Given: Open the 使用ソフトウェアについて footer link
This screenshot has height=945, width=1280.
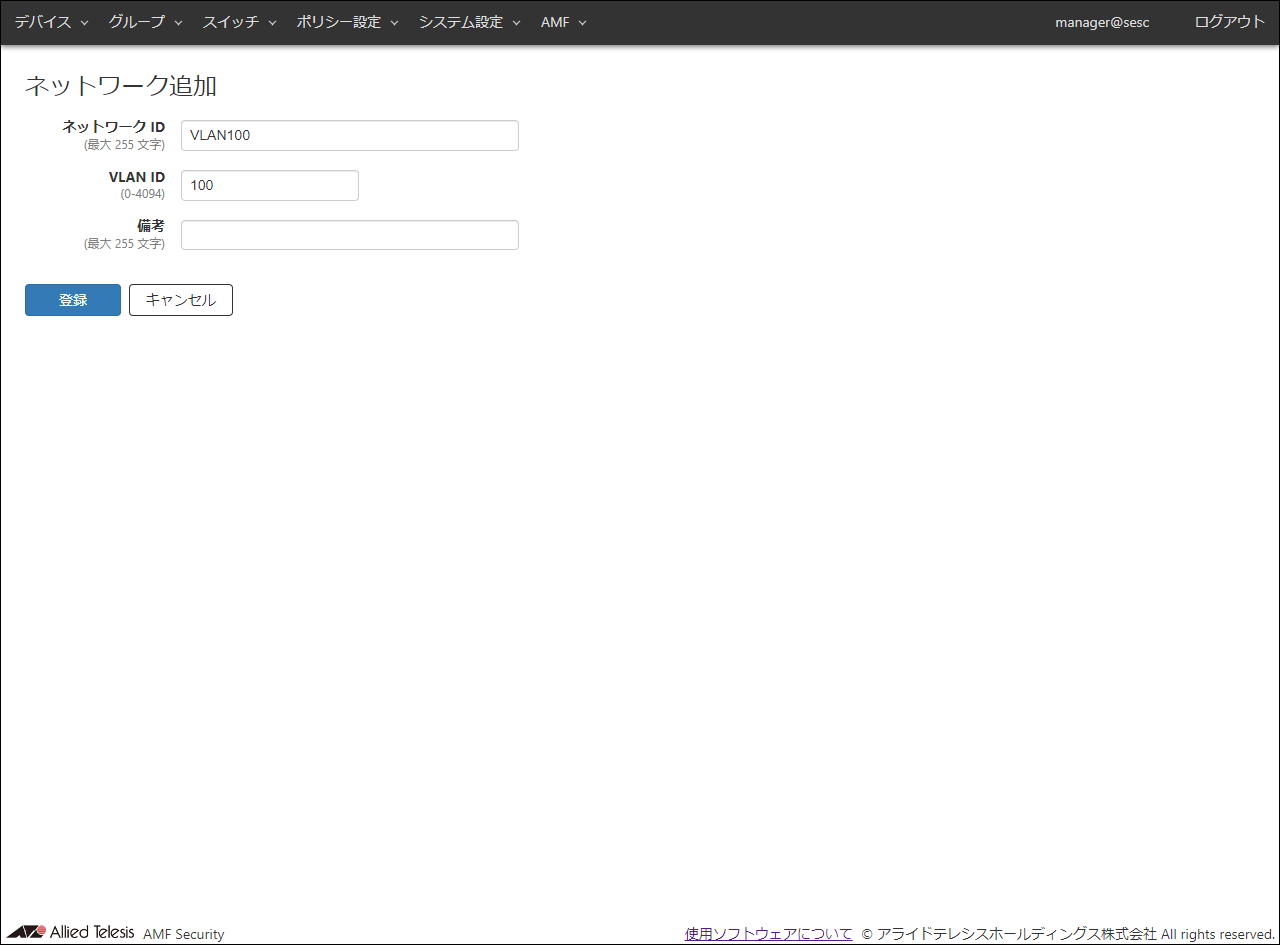Looking at the screenshot, I should 768,933.
